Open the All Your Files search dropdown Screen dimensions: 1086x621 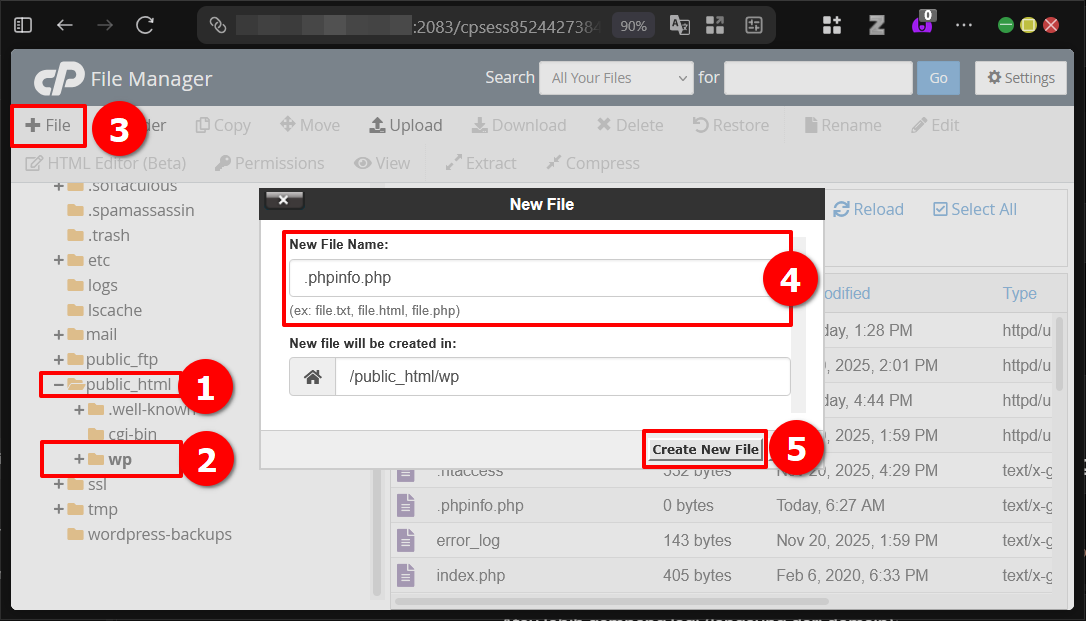coord(616,77)
